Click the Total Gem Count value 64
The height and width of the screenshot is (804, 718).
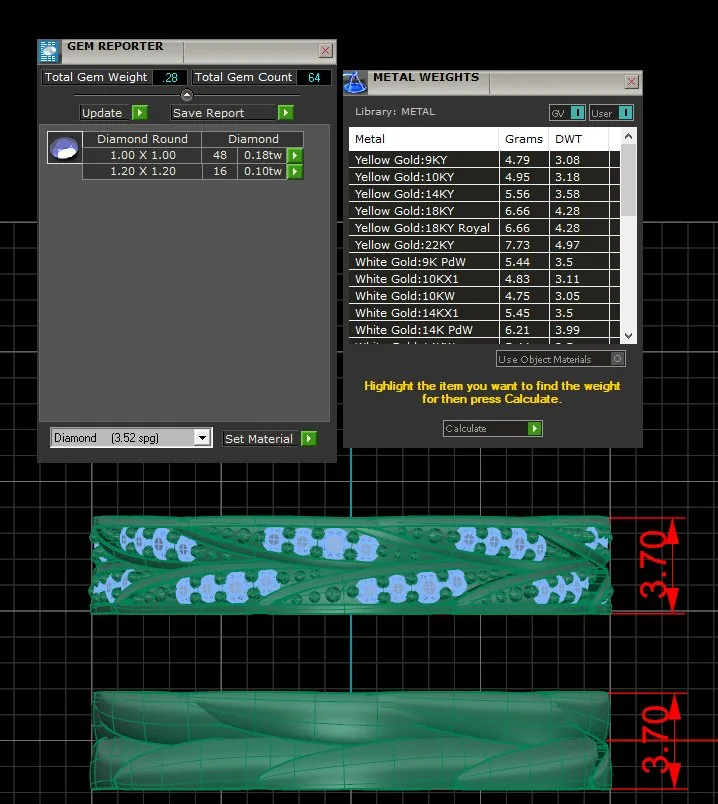point(314,77)
